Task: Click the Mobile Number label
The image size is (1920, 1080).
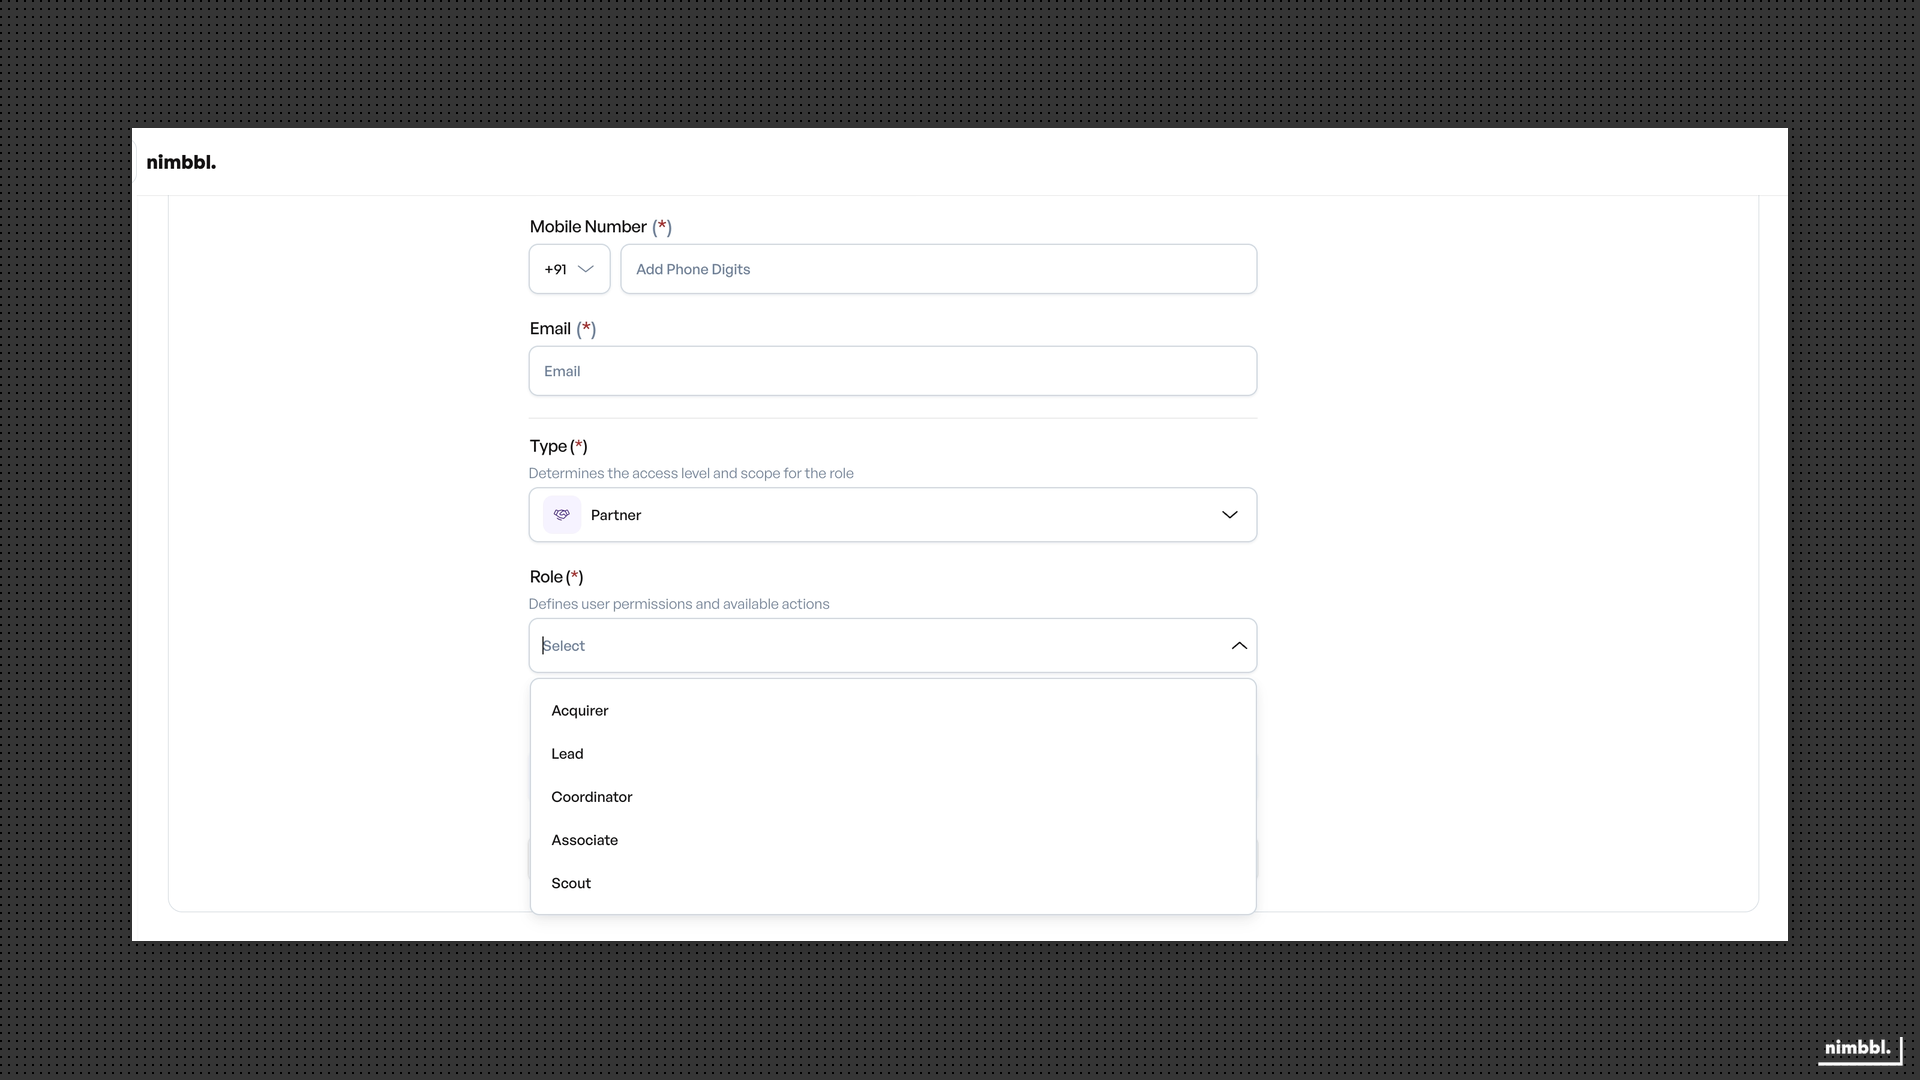Action: [588, 226]
